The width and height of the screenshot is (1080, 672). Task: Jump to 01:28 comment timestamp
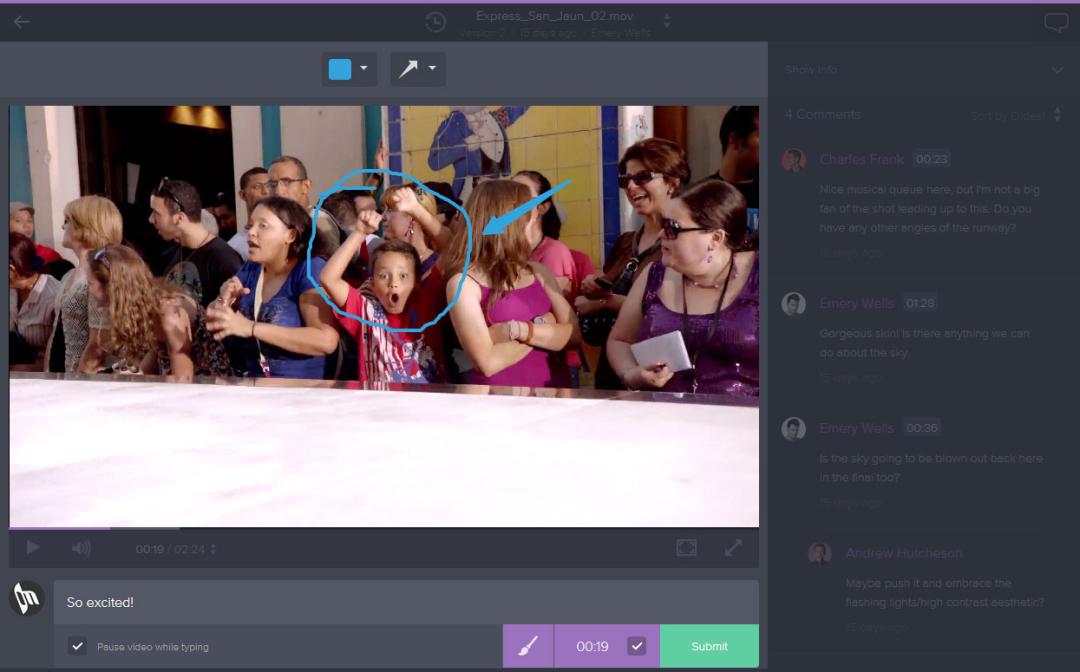click(x=919, y=303)
